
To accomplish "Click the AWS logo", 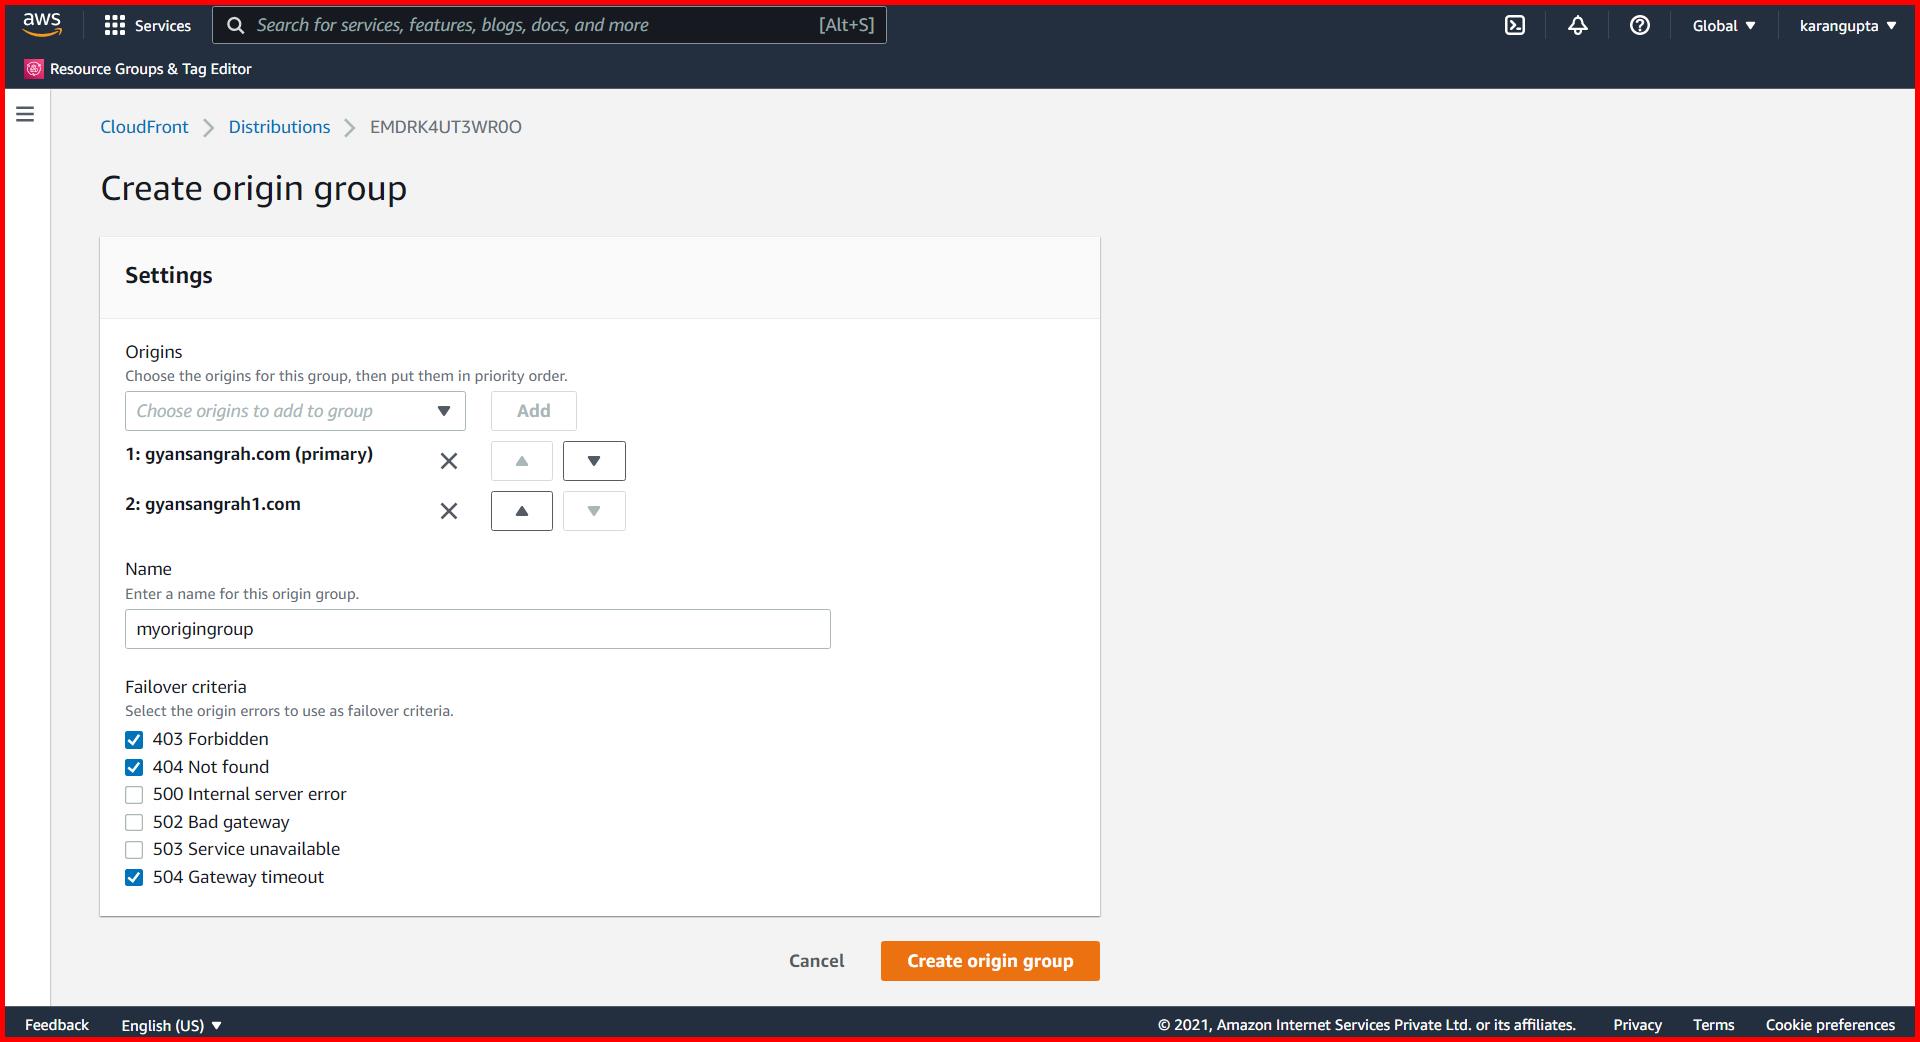I will point(40,24).
